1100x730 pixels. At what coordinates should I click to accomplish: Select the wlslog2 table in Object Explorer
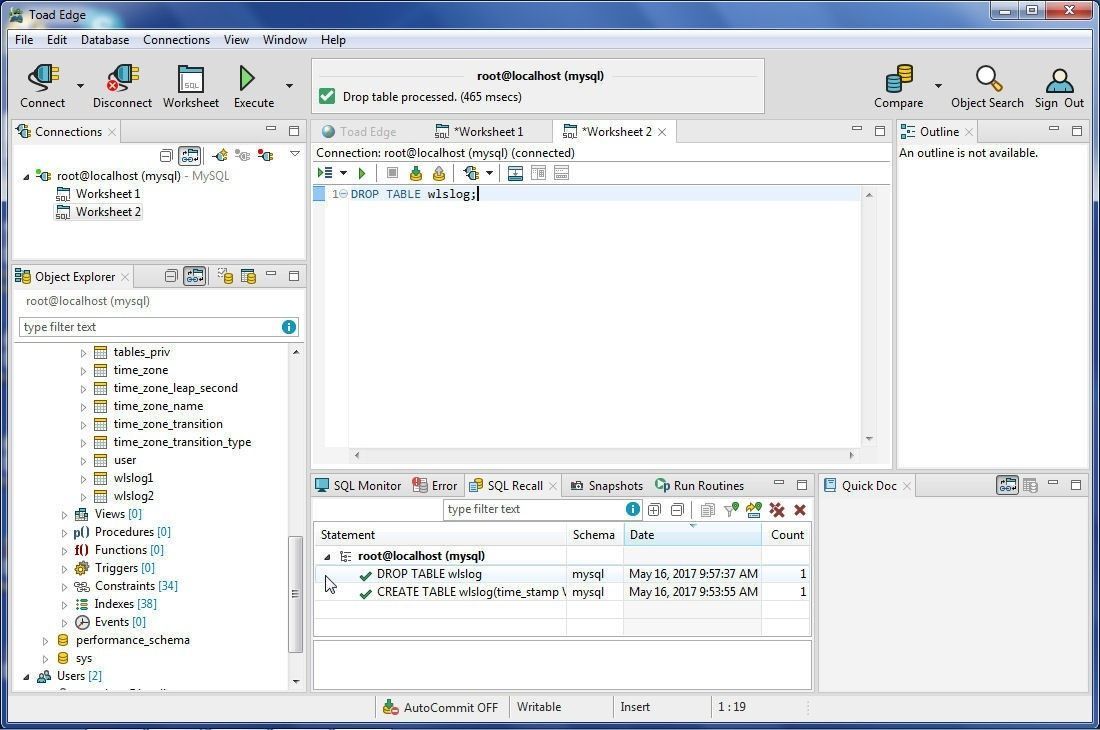[133, 496]
